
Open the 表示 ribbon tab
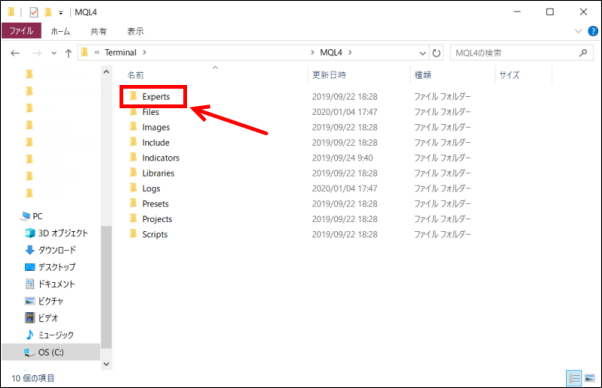coord(135,31)
